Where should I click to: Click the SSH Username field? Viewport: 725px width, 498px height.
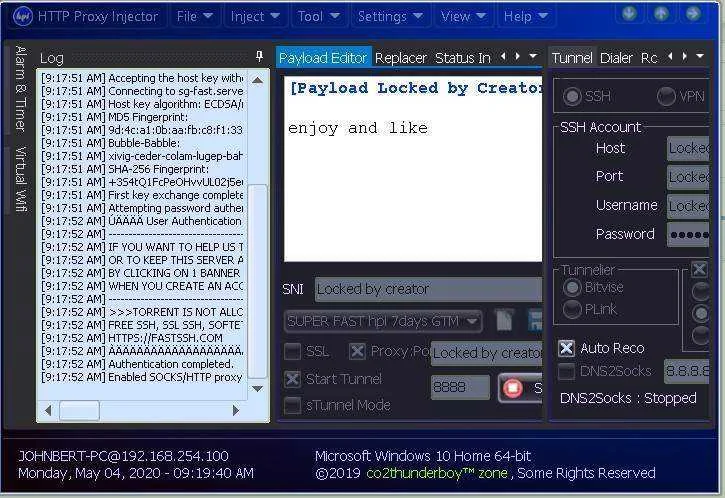pyautogui.click(x=688, y=206)
